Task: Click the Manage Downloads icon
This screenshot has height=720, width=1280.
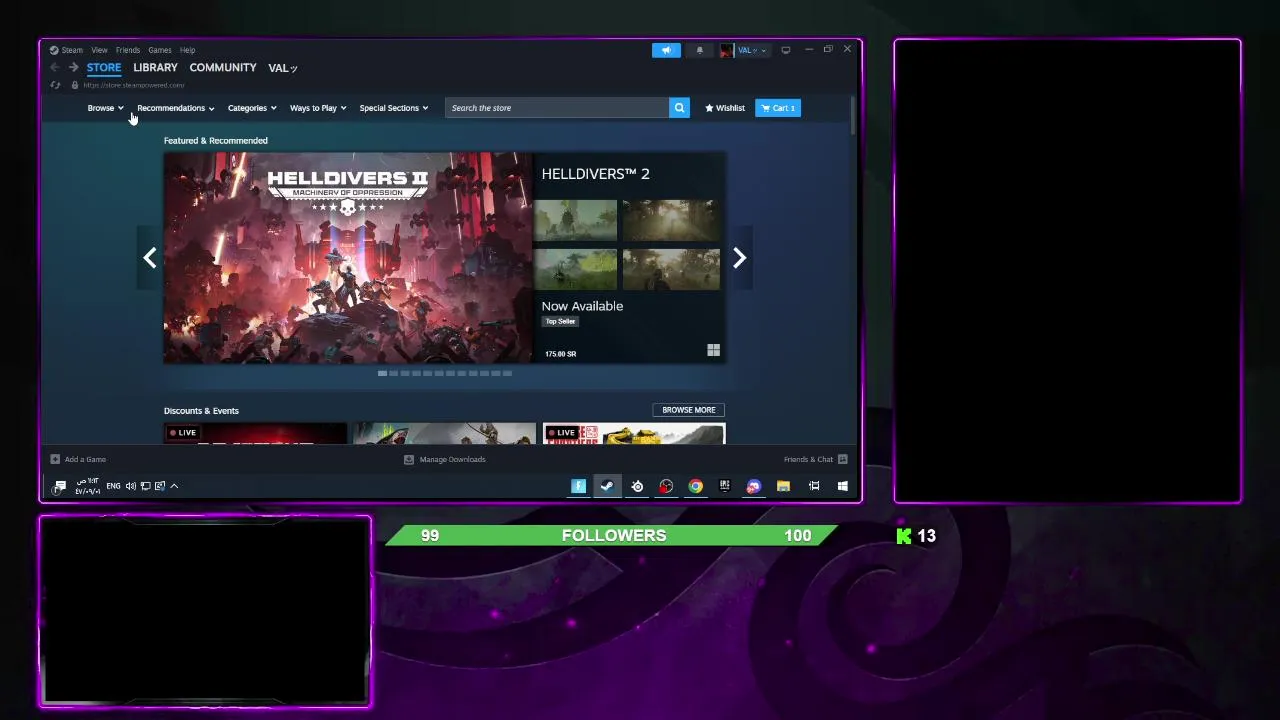Action: [x=408, y=459]
